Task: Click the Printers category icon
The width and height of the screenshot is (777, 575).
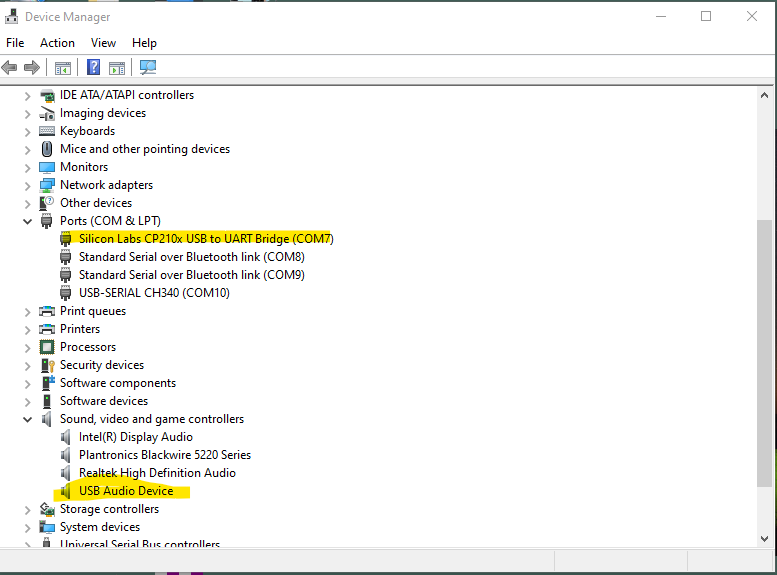Action: click(x=47, y=329)
